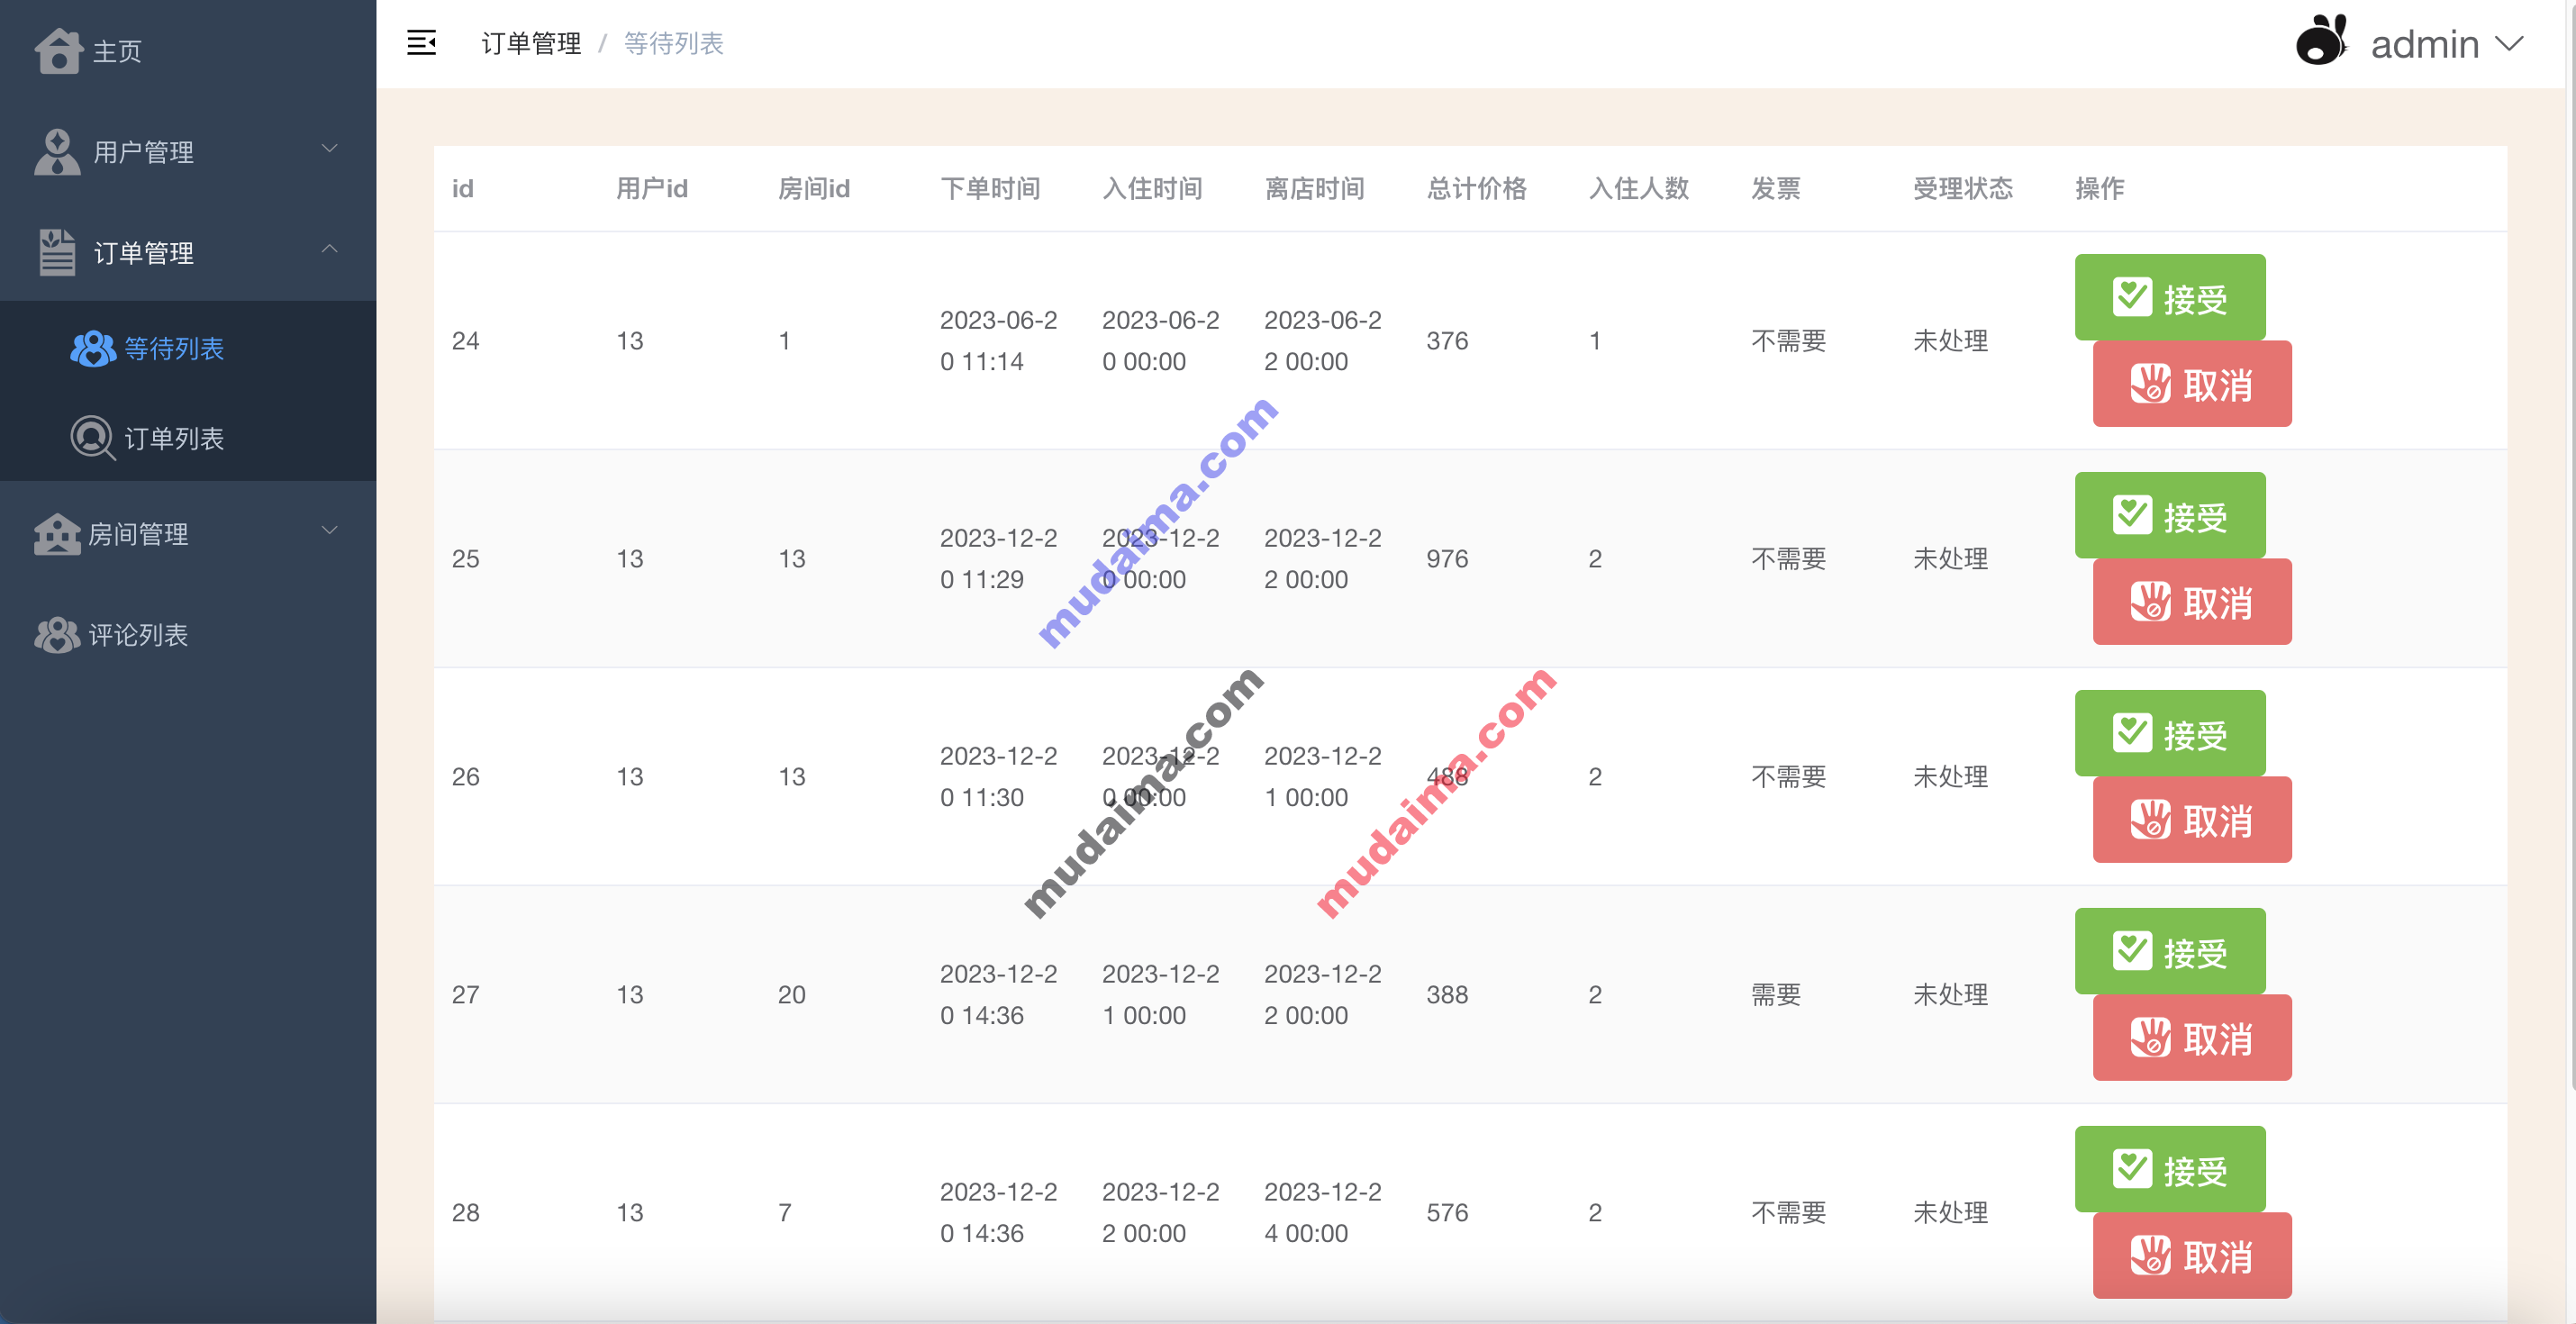Click the user icon beside 用户管理

[x=57, y=152]
